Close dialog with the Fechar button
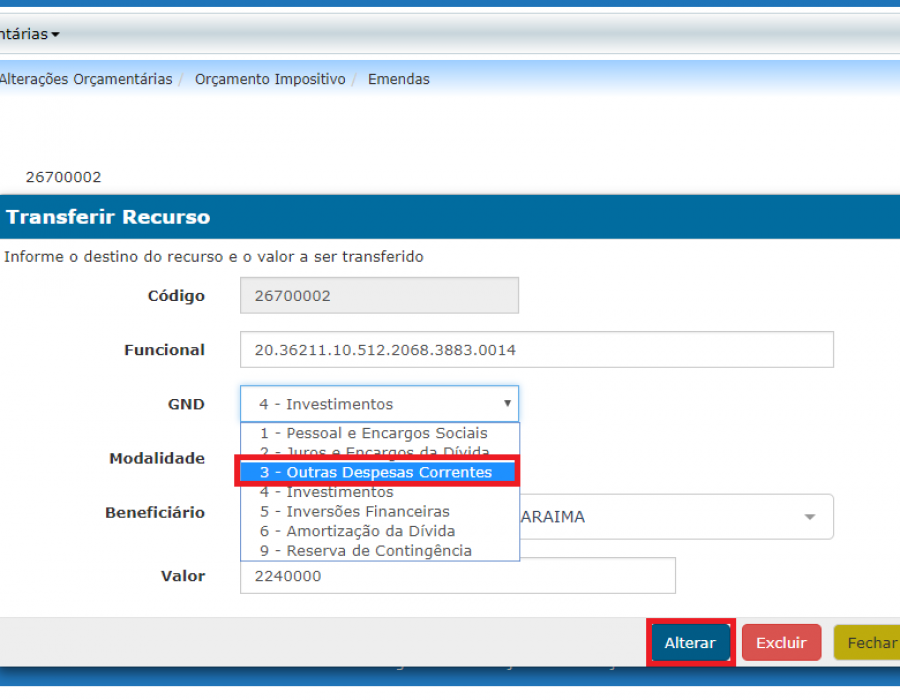900x700 pixels. tap(870, 643)
